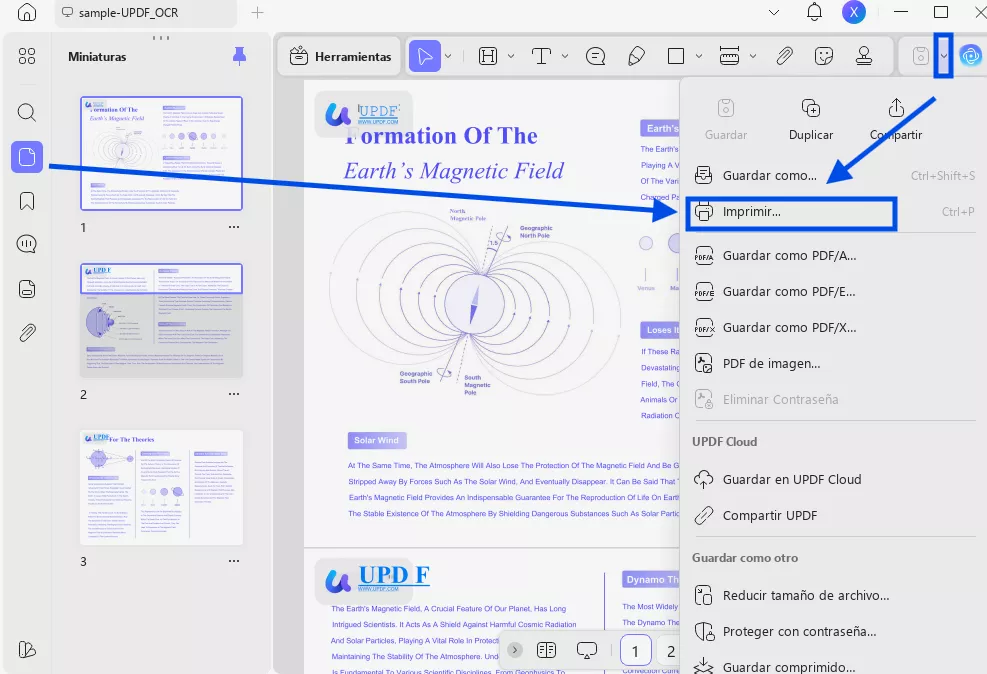Open more options for thumbnail 1

point(234,227)
